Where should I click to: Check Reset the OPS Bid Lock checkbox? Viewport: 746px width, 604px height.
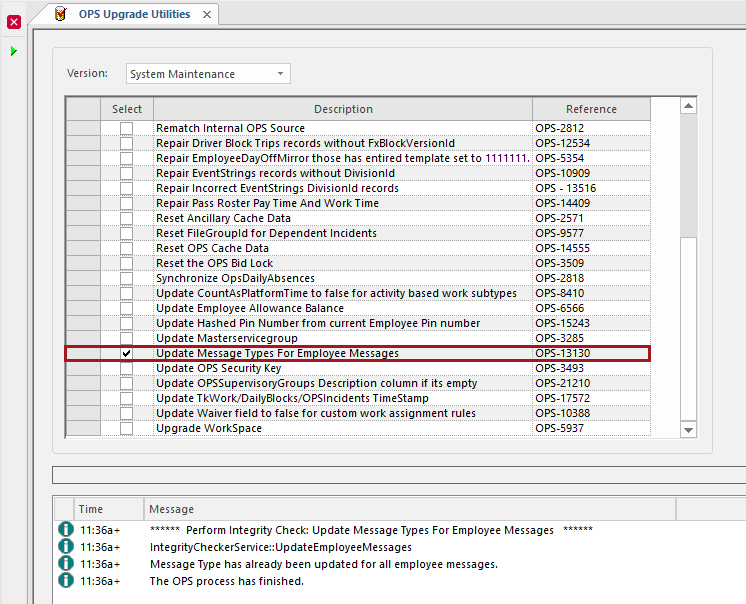click(127, 263)
